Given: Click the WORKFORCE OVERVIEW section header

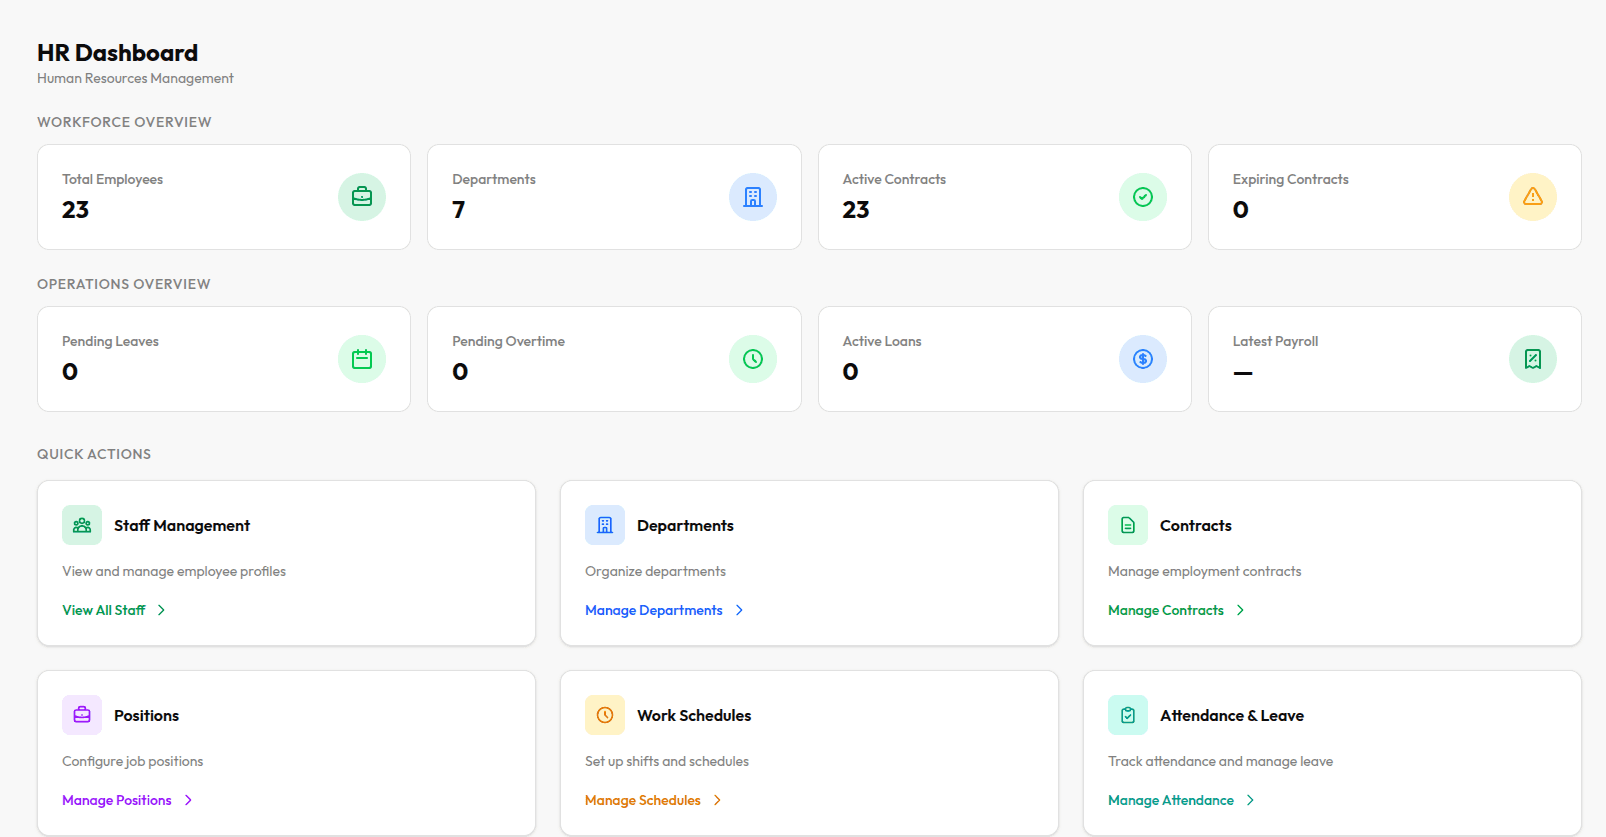Looking at the screenshot, I should (x=124, y=122).
